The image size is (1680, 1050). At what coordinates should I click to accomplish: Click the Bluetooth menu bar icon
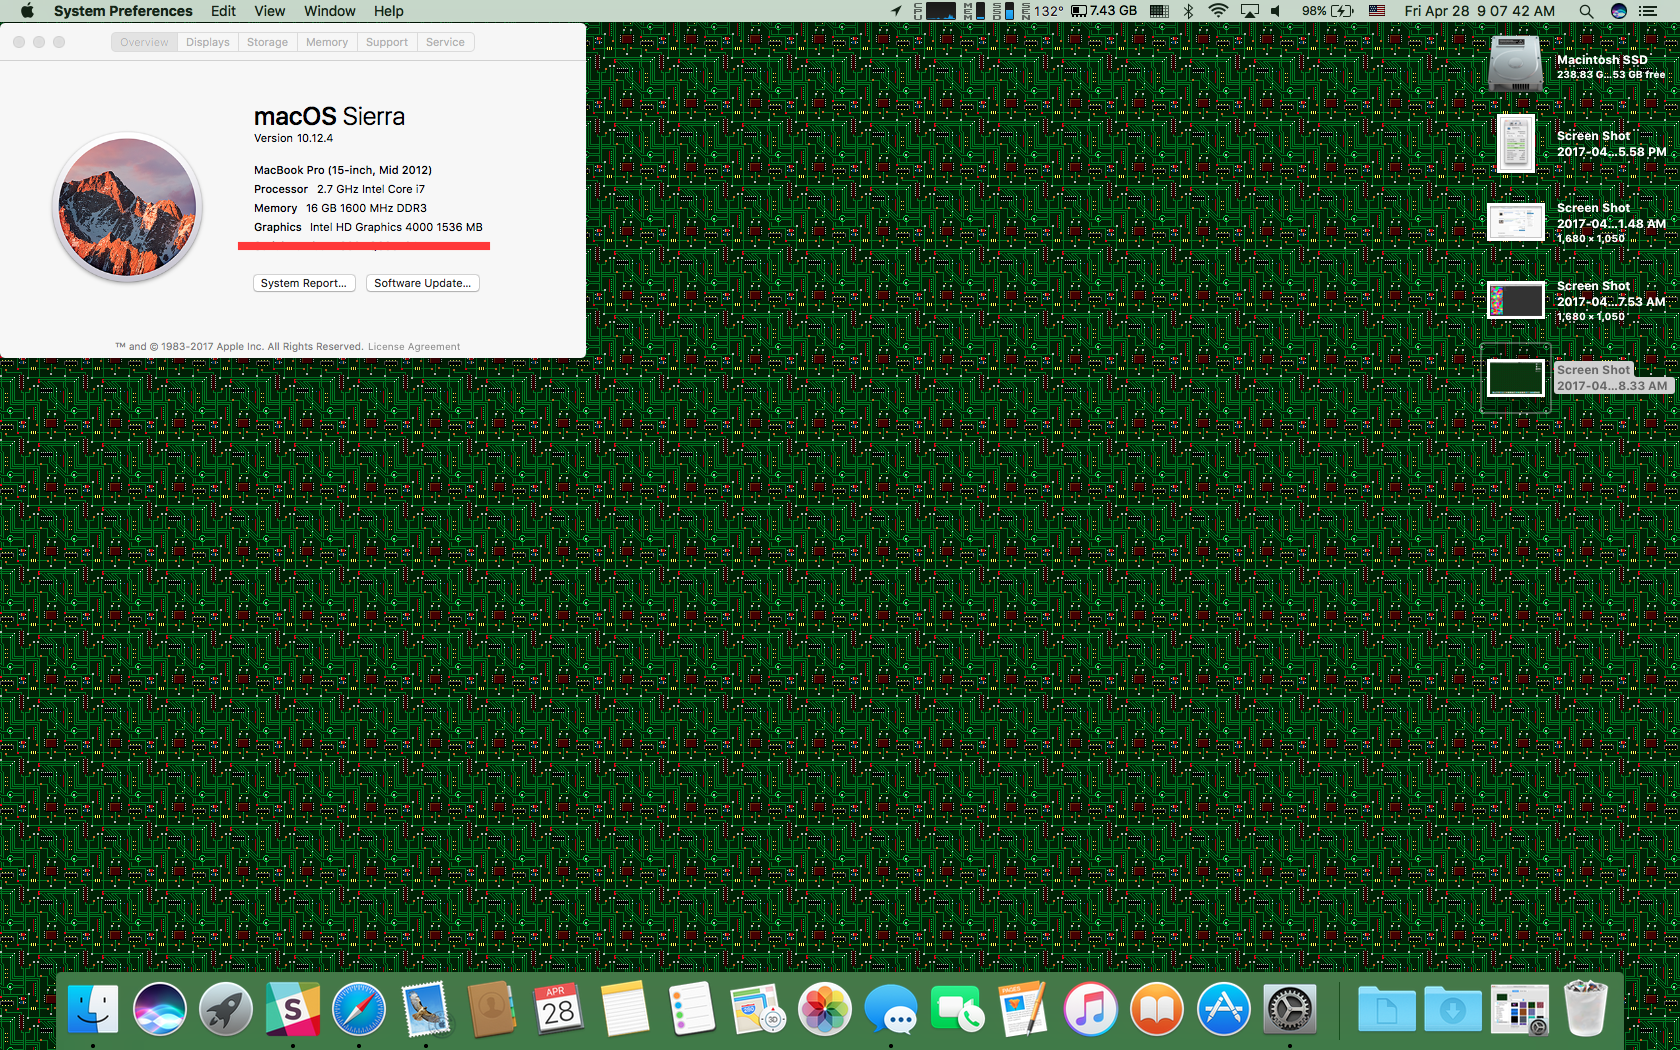(1189, 11)
